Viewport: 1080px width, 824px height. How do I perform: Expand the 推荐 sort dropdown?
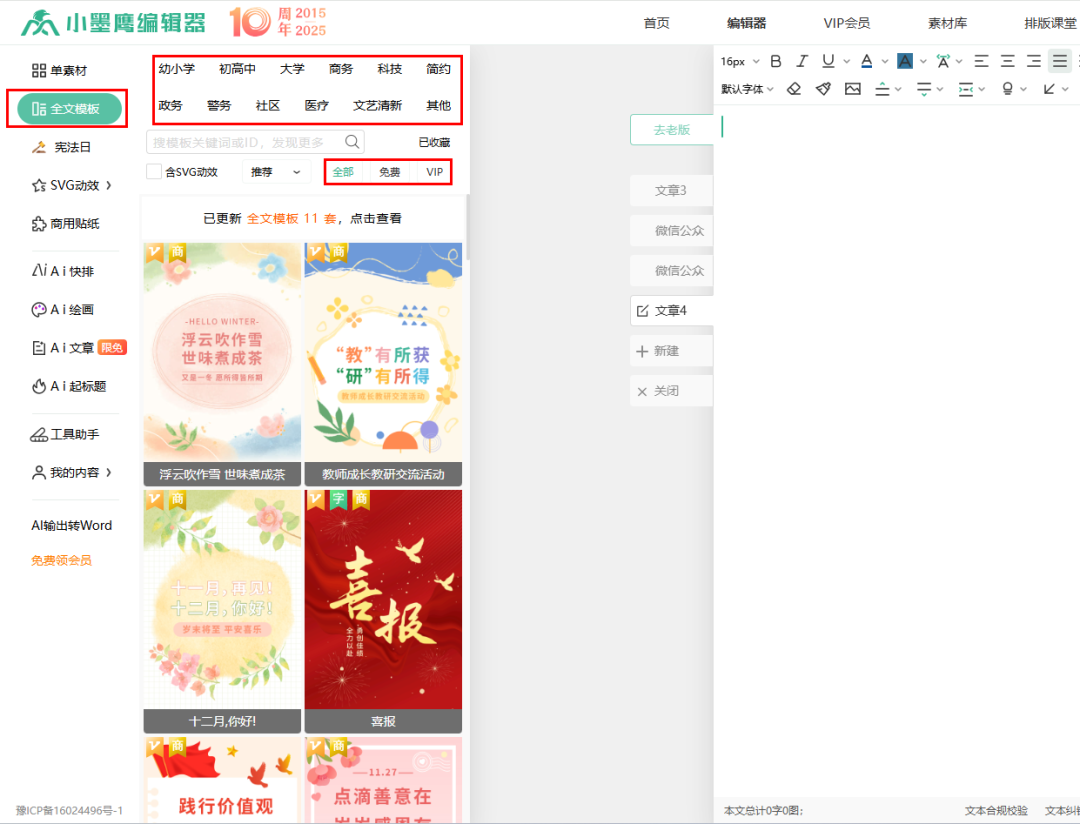276,172
